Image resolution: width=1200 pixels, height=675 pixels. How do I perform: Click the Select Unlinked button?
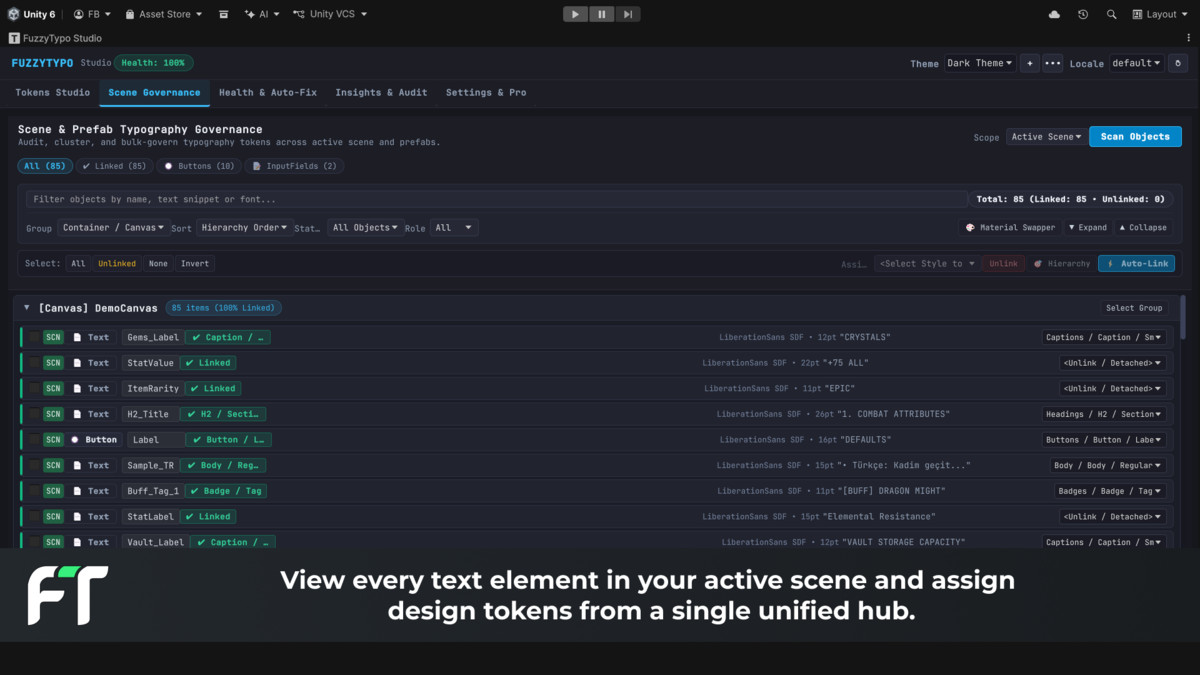pos(117,264)
